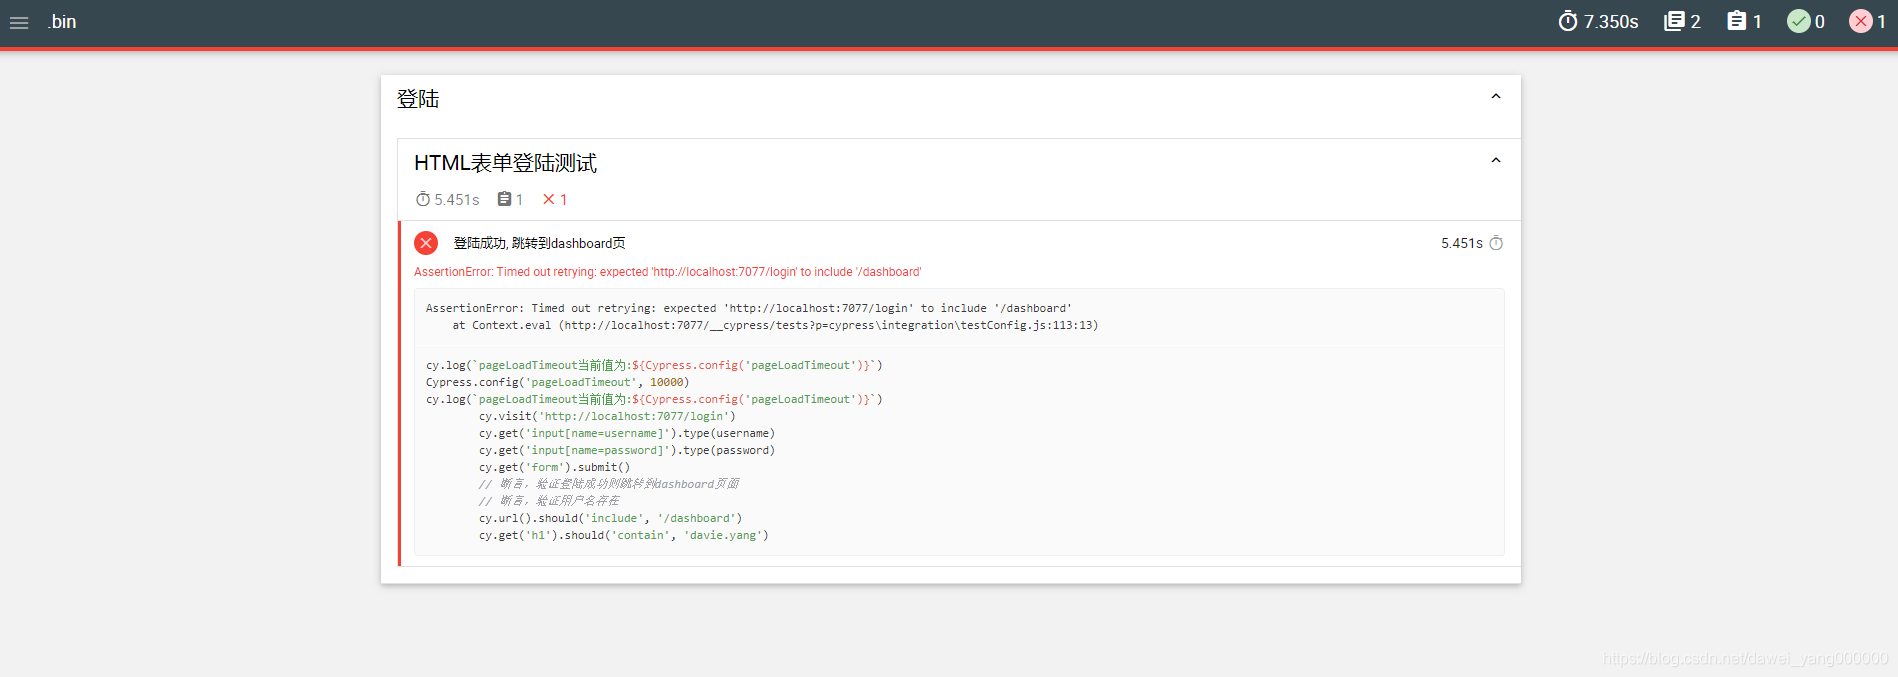Click the failed tests red X icon

(x=1861, y=21)
